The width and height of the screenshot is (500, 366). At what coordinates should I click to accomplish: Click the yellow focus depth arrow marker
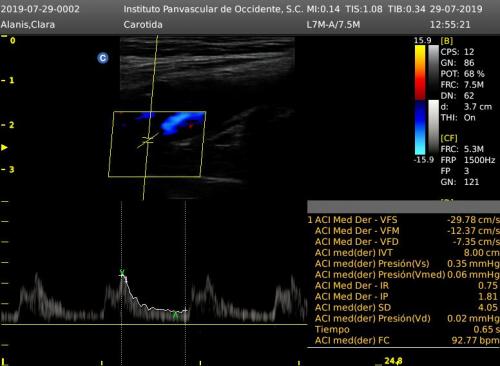(4, 147)
